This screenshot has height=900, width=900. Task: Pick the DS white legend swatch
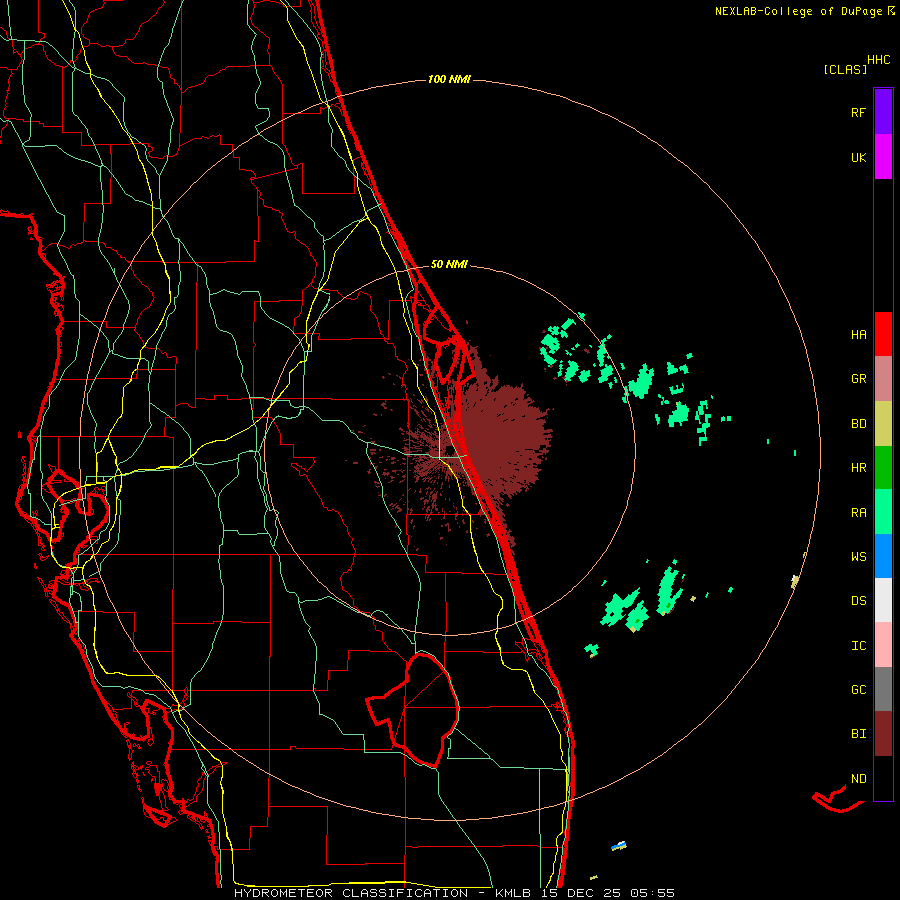(x=883, y=600)
